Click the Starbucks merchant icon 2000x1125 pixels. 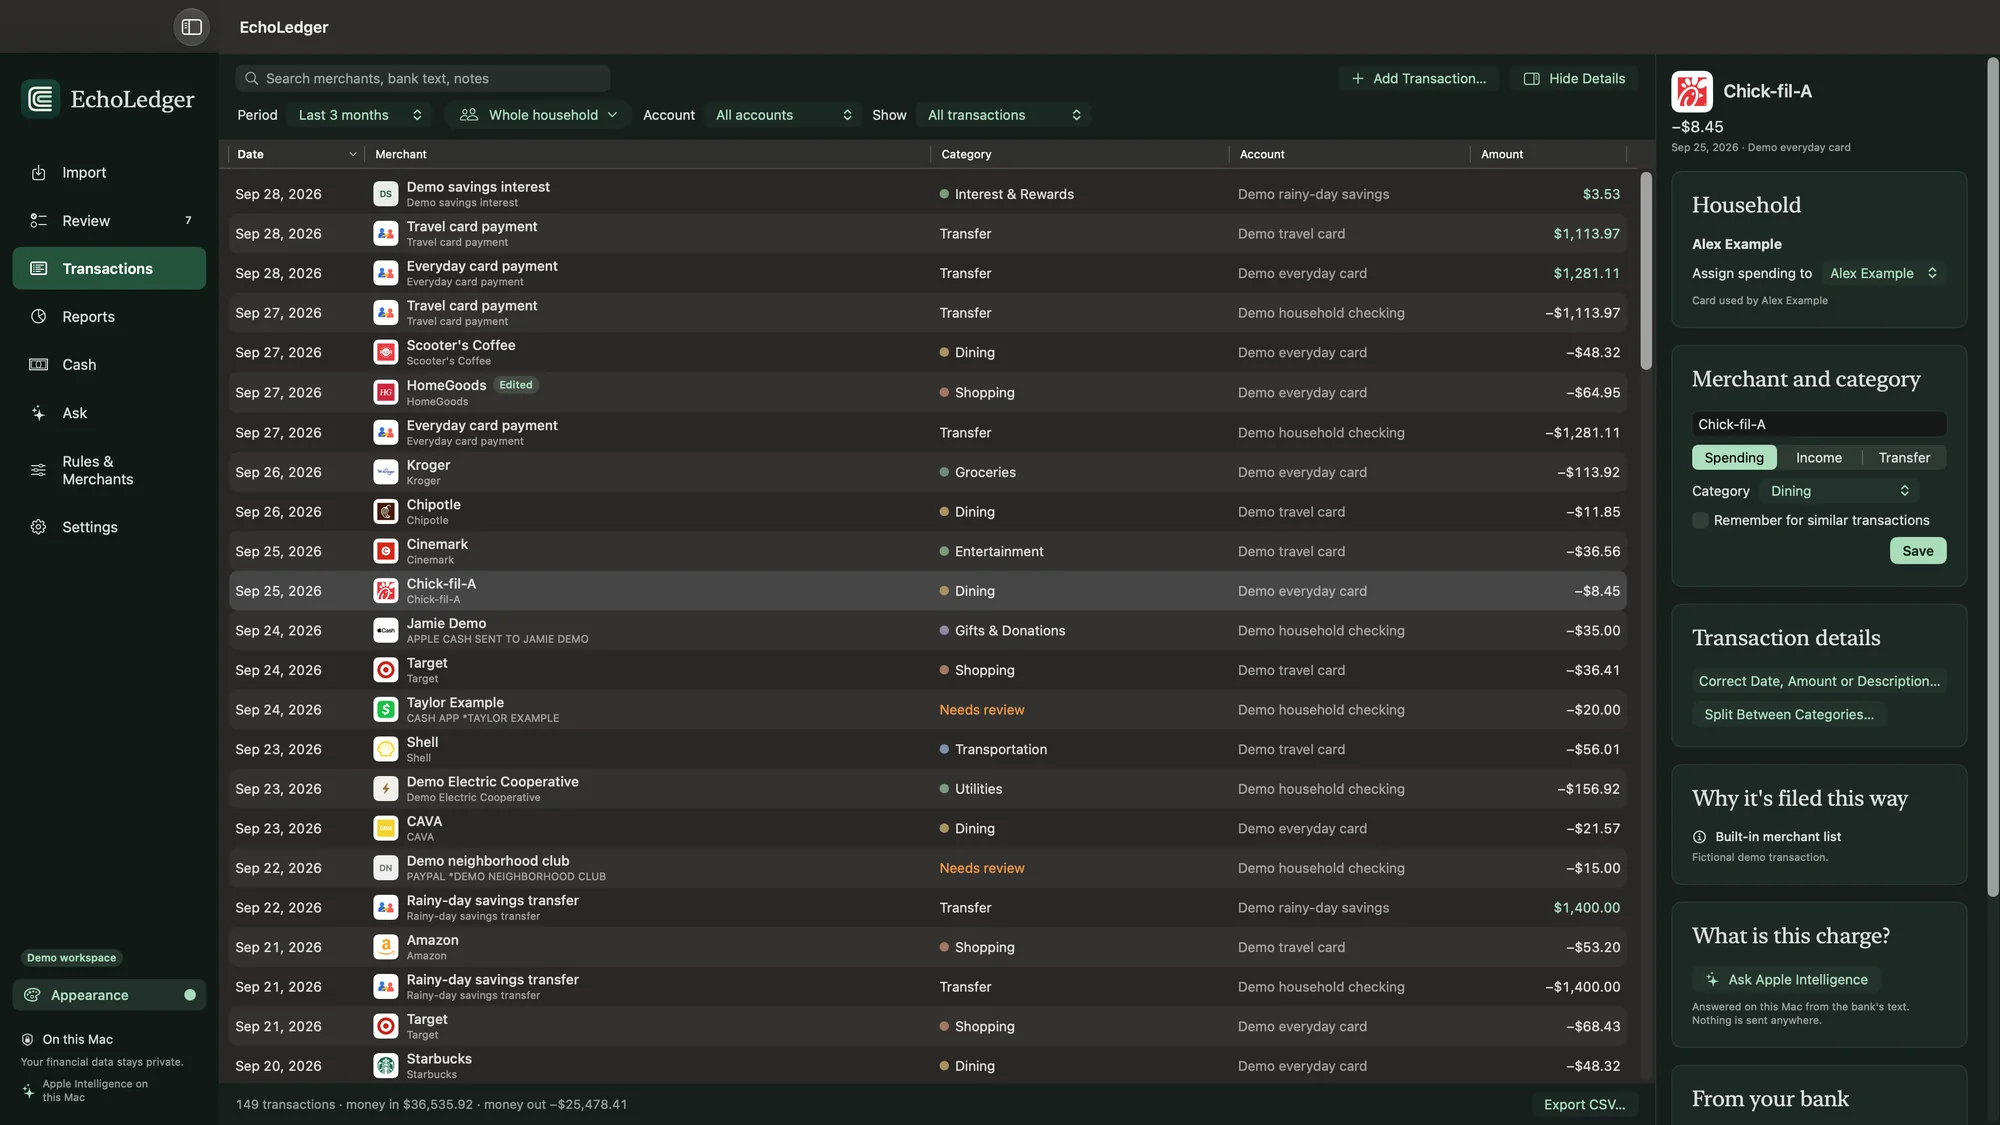click(386, 1066)
